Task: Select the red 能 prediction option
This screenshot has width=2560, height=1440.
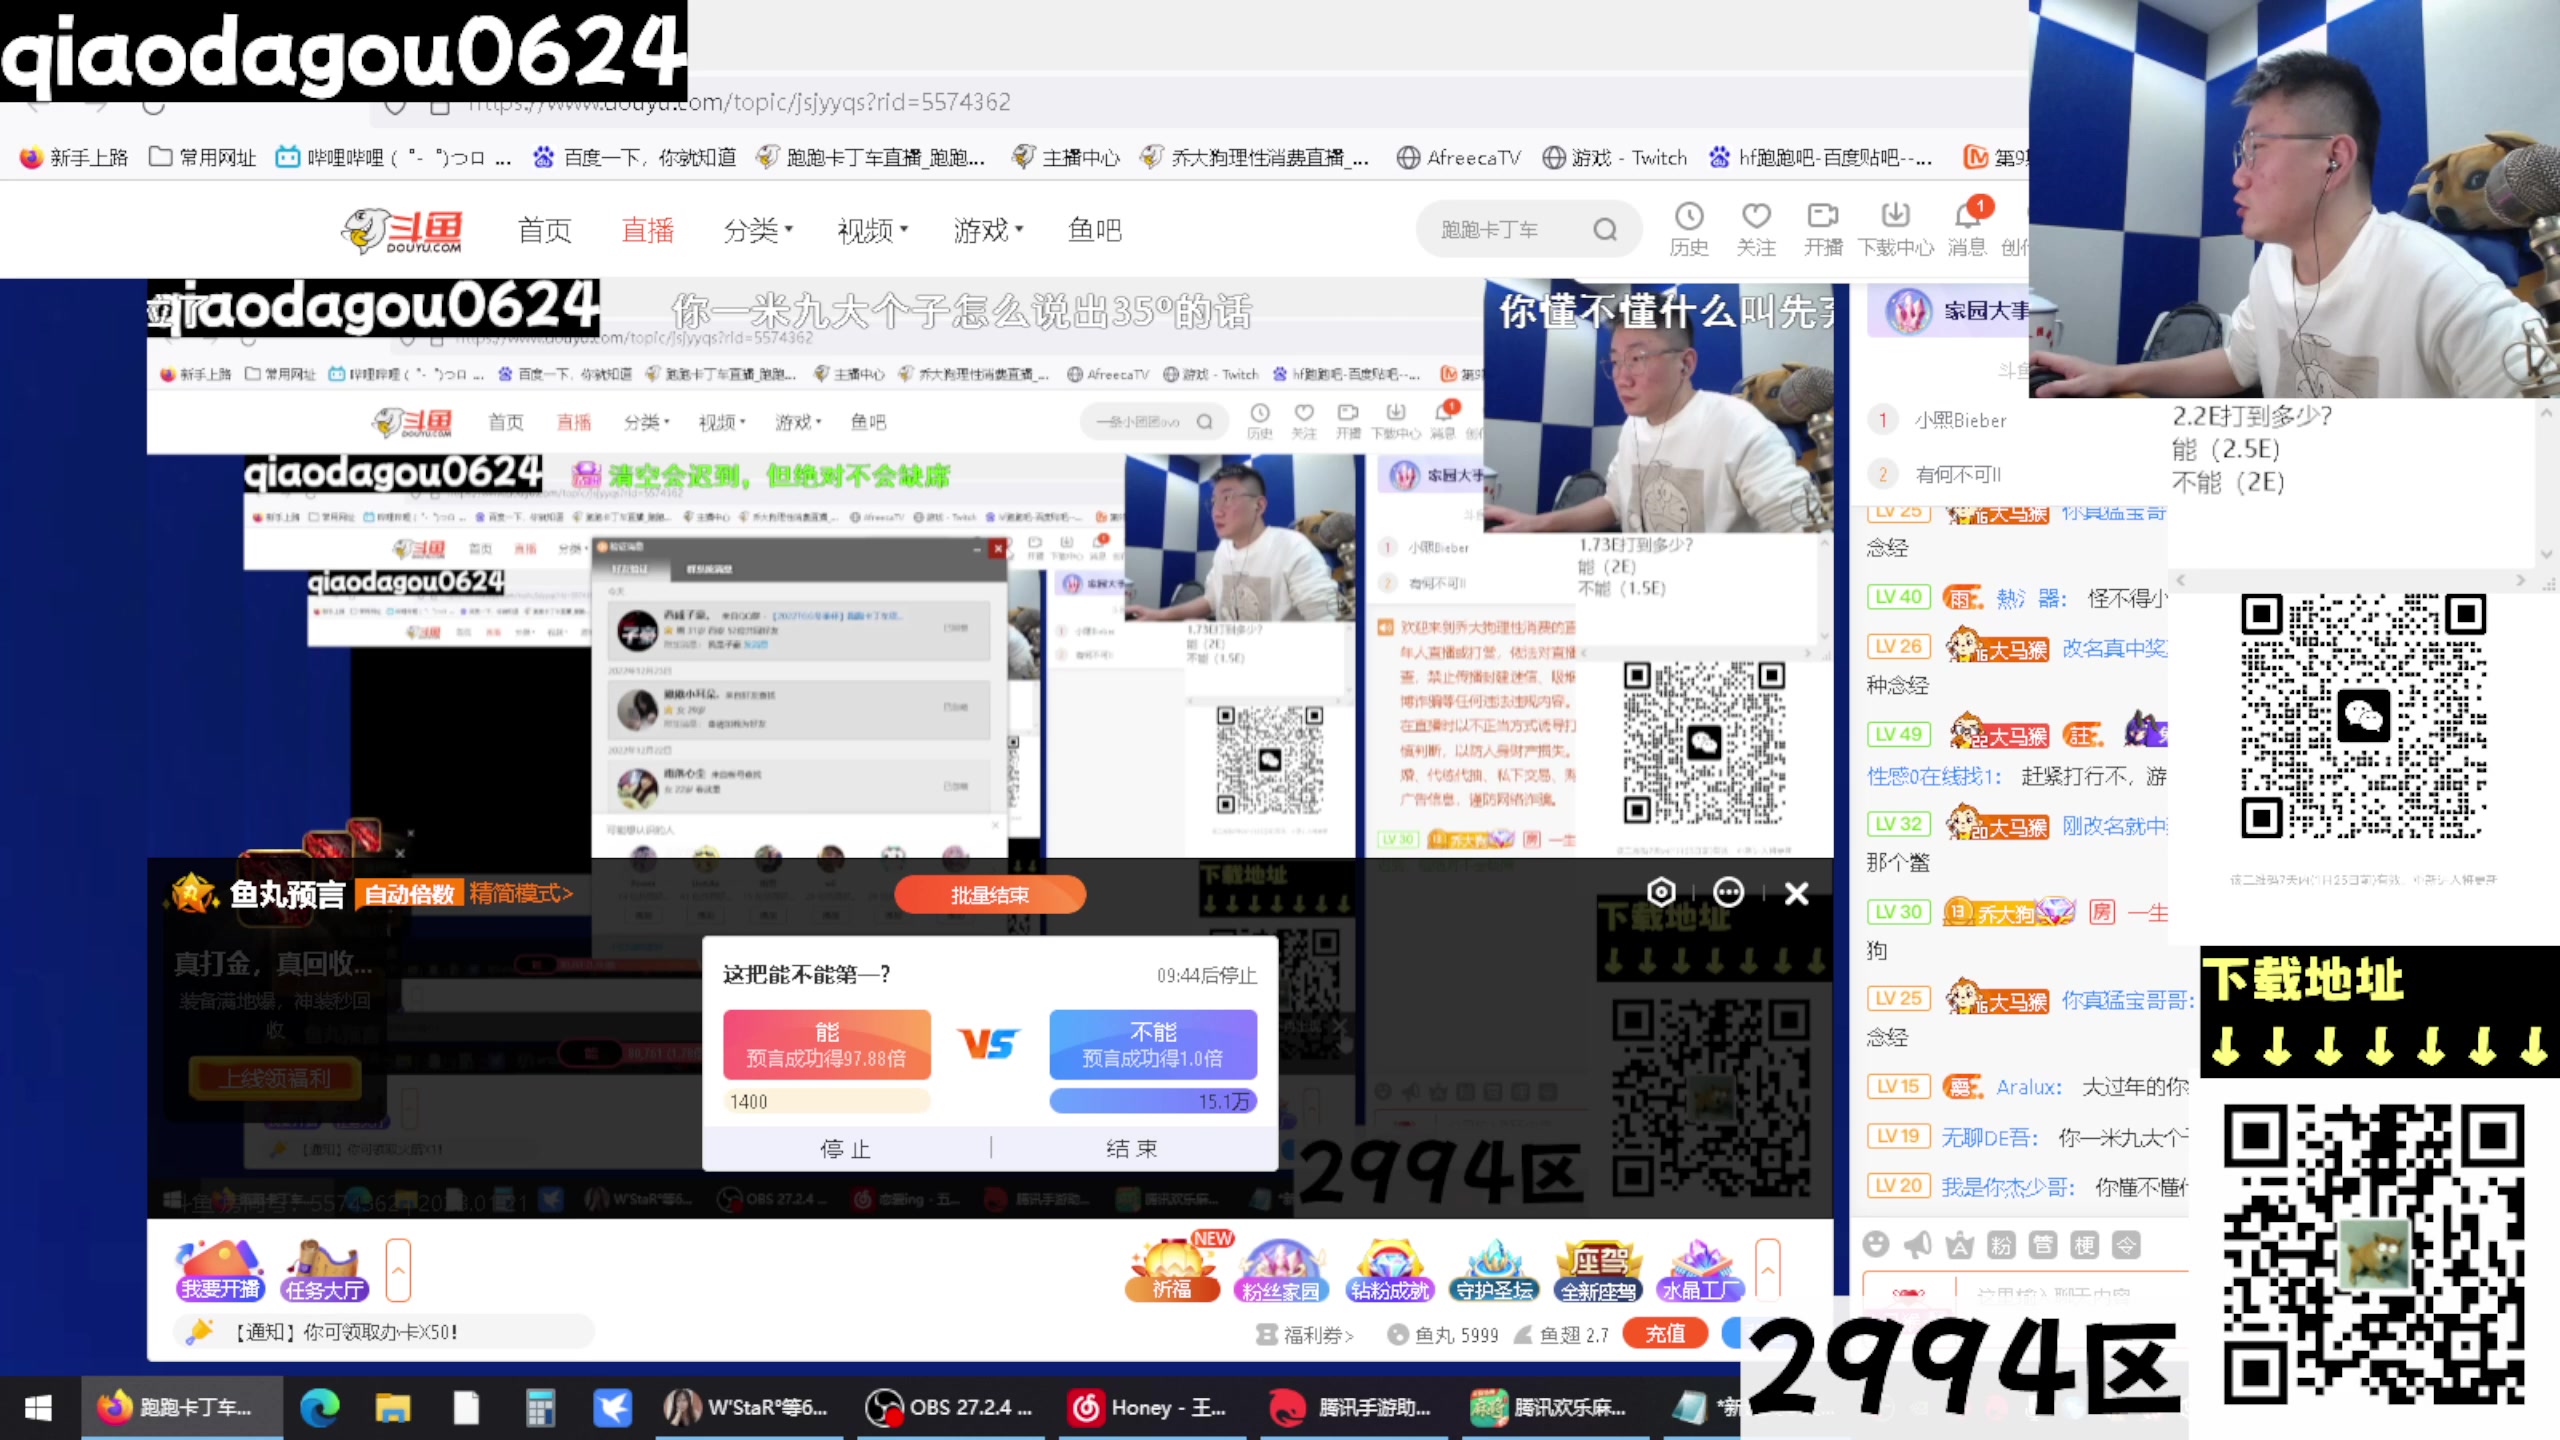Action: (826, 1044)
